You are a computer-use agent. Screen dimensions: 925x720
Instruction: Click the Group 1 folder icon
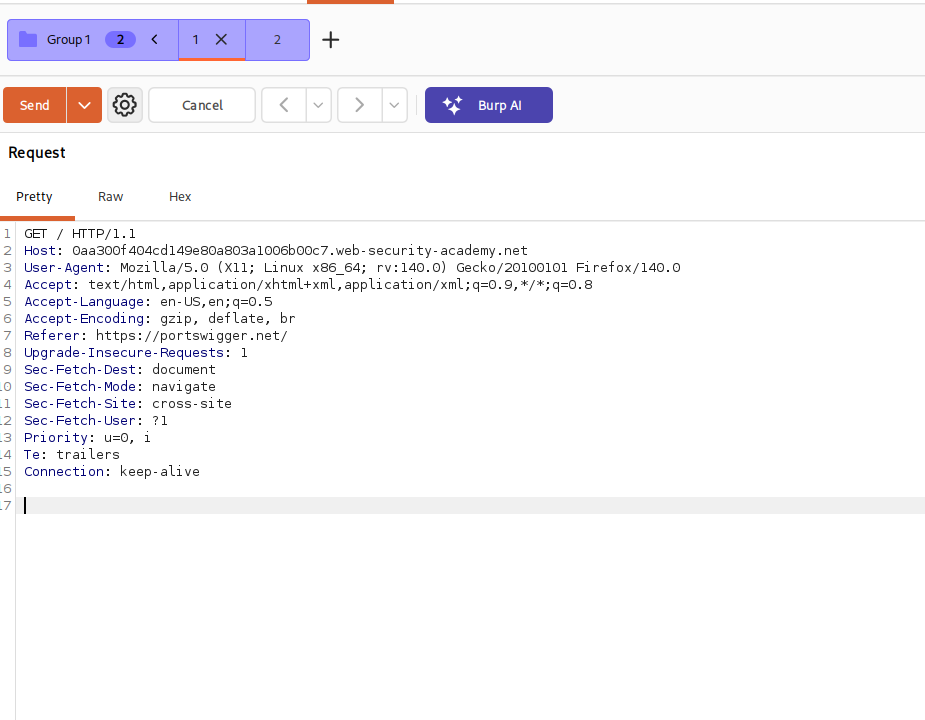(x=28, y=40)
